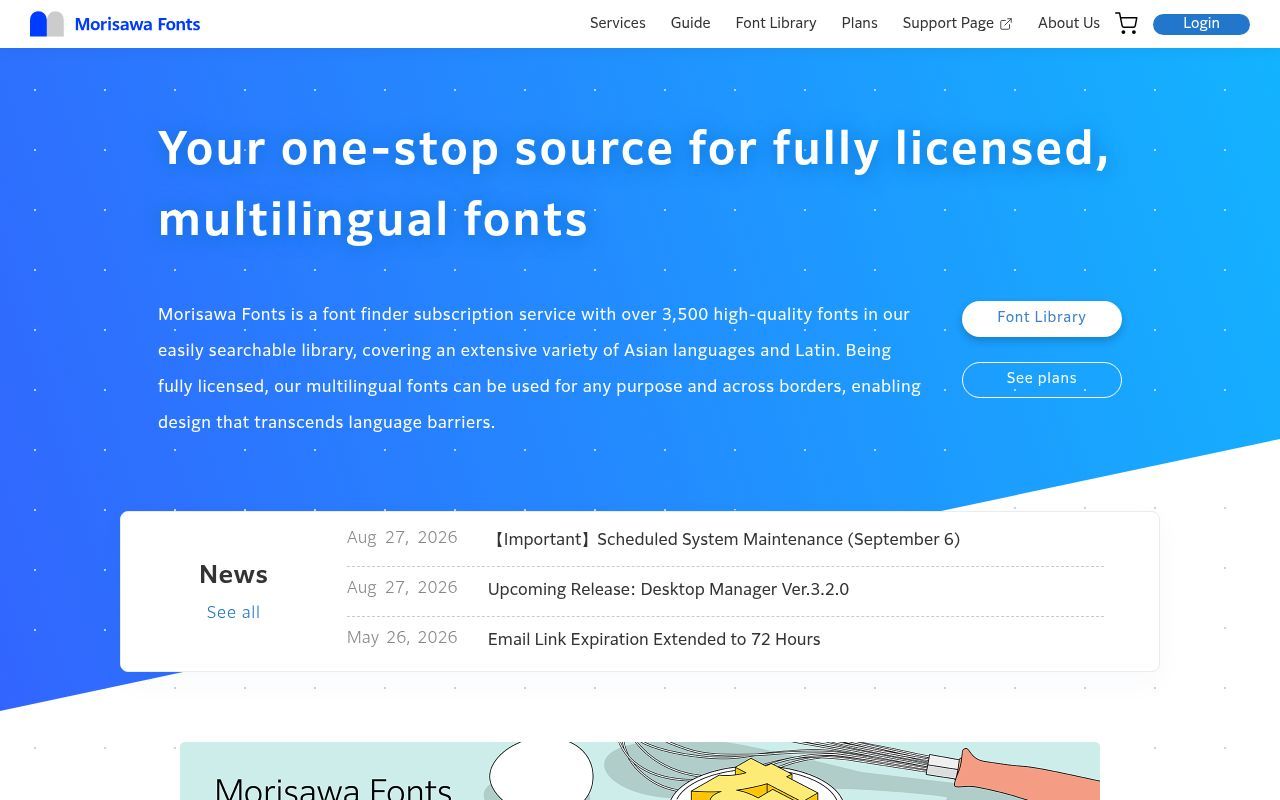This screenshot has width=1280, height=800.
Task: Click the paragraph starting 'Morisawa Fonts is a font finder'
Action: (540, 368)
